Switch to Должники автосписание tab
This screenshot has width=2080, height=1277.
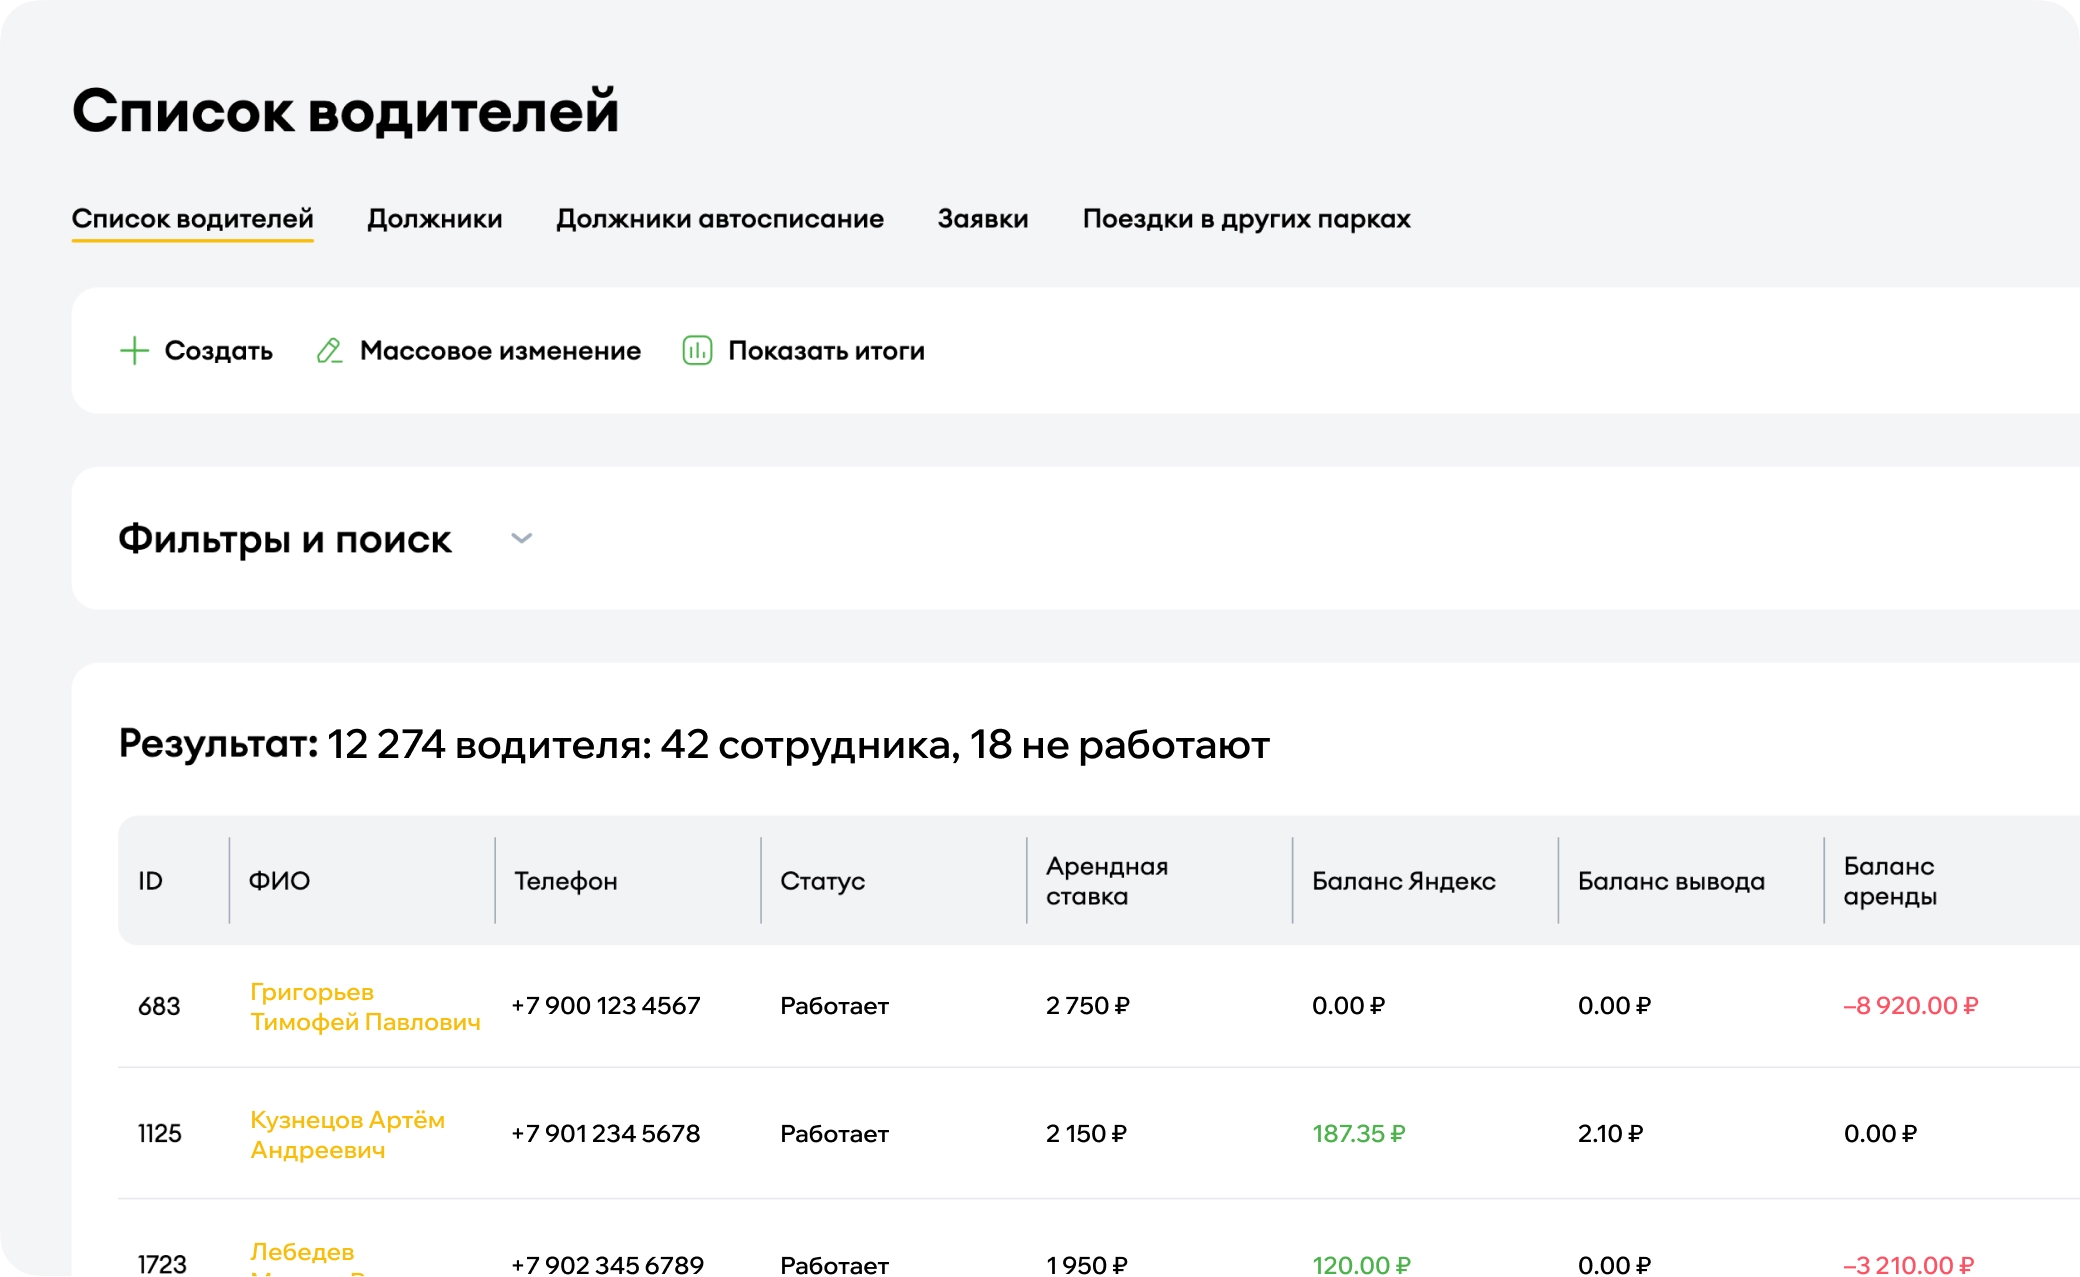coord(719,219)
